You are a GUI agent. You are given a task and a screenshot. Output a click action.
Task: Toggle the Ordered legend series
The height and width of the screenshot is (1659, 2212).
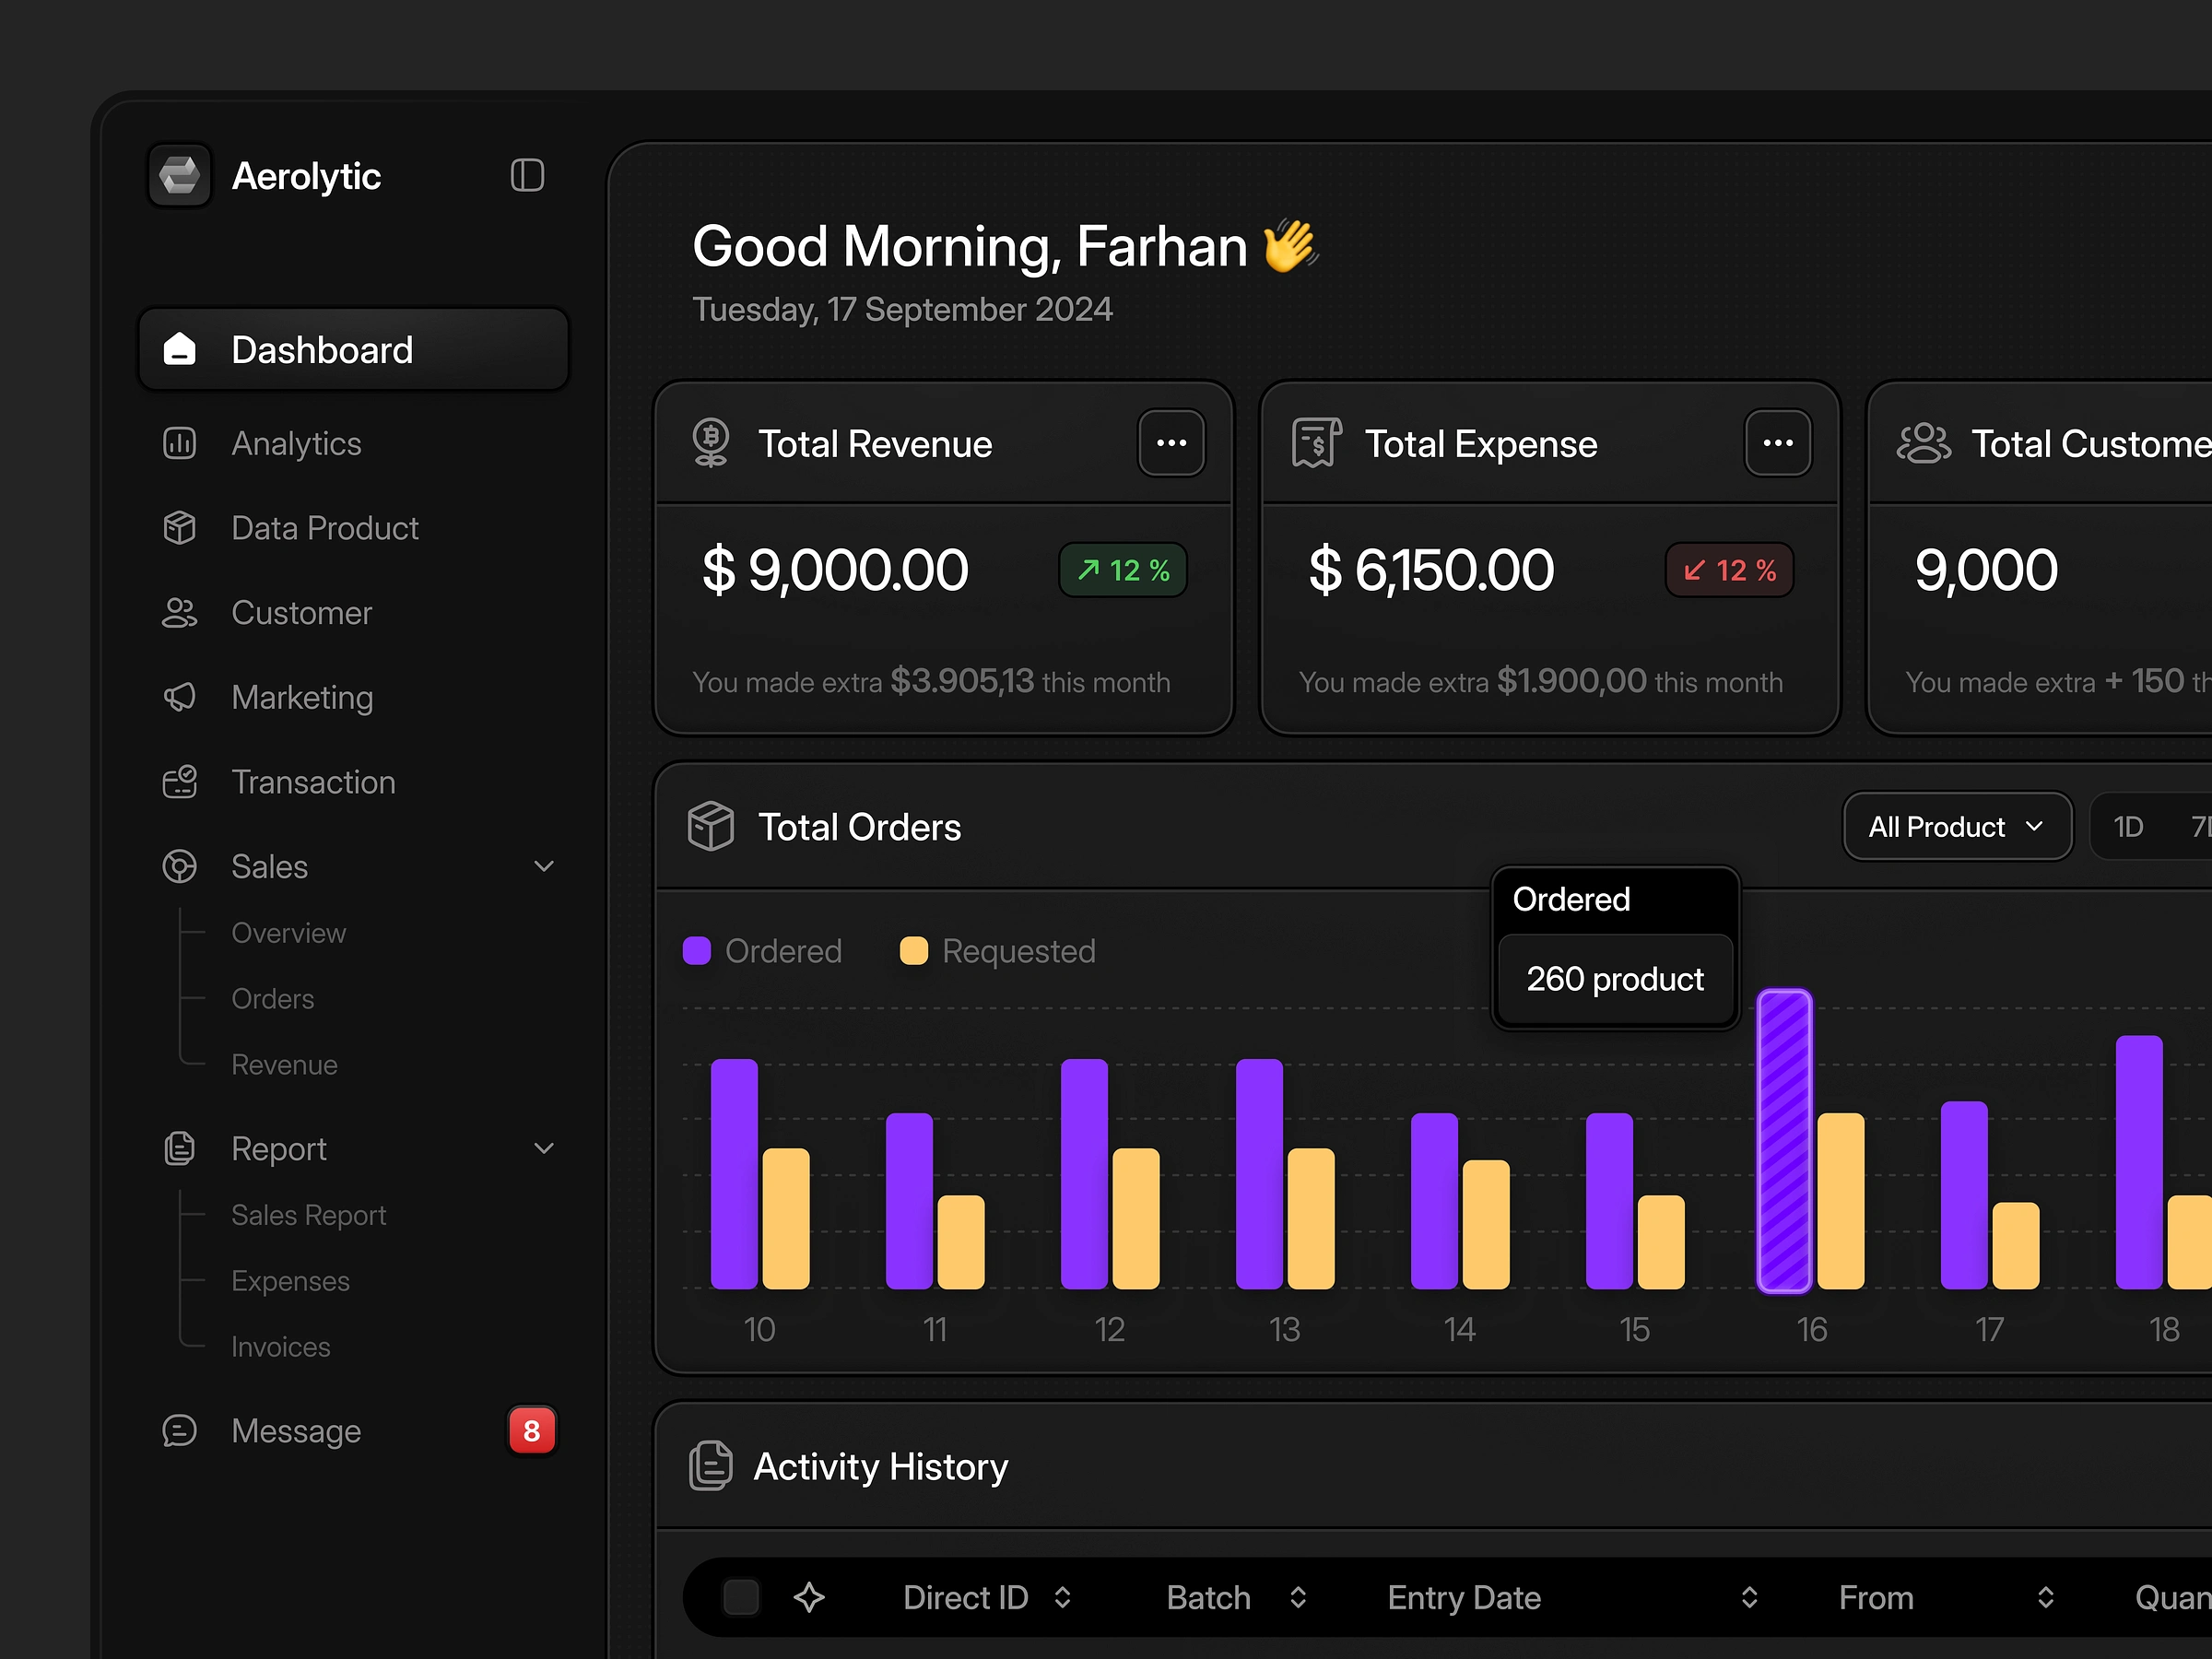[763, 951]
